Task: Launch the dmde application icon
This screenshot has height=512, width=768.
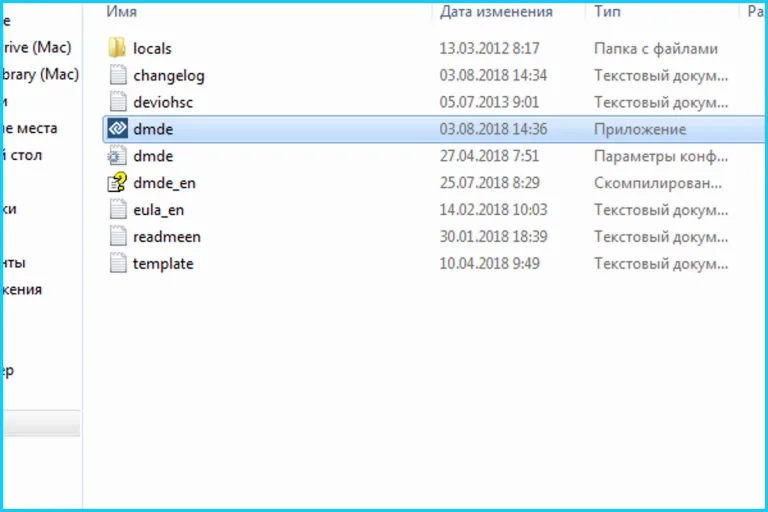Action: pyautogui.click(x=118, y=129)
